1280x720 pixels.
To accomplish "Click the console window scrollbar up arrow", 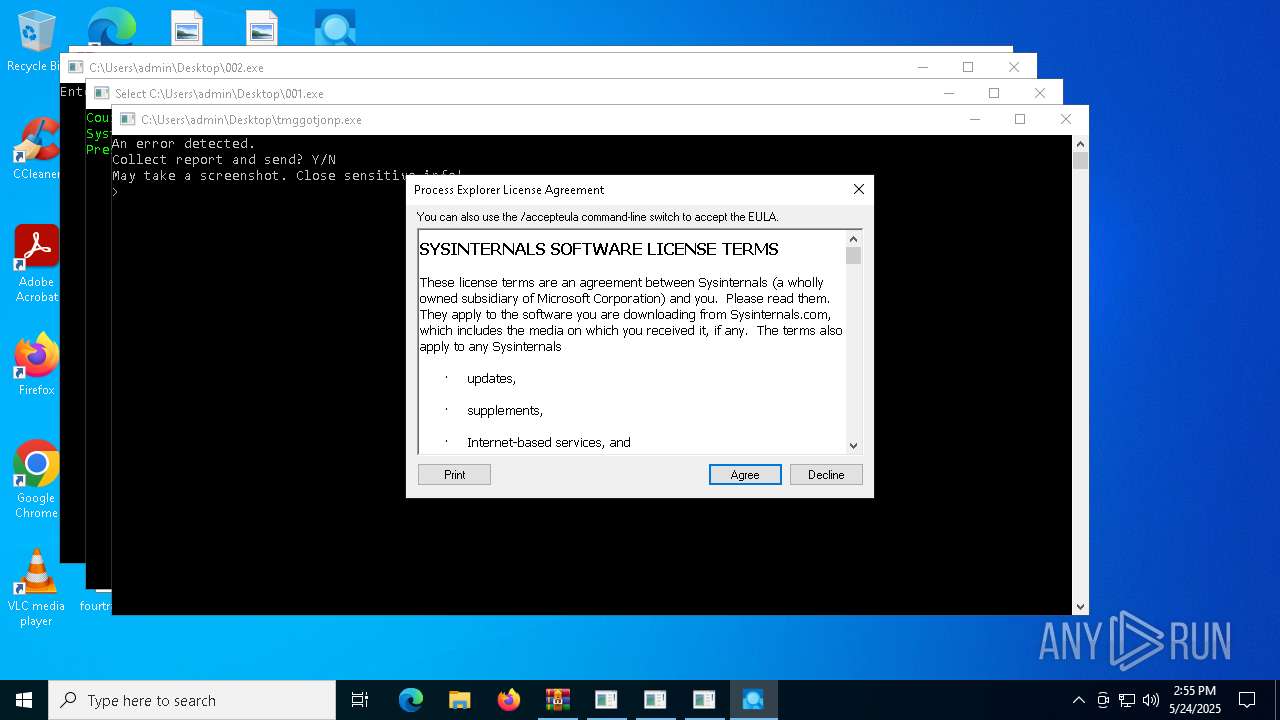I will (x=1080, y=143).
